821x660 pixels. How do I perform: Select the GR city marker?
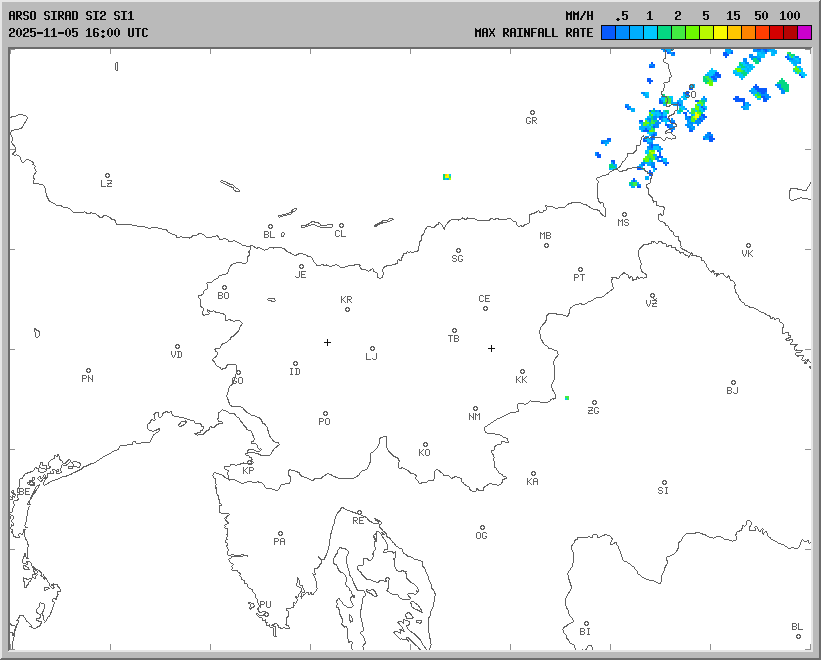[x=532, y=113]
